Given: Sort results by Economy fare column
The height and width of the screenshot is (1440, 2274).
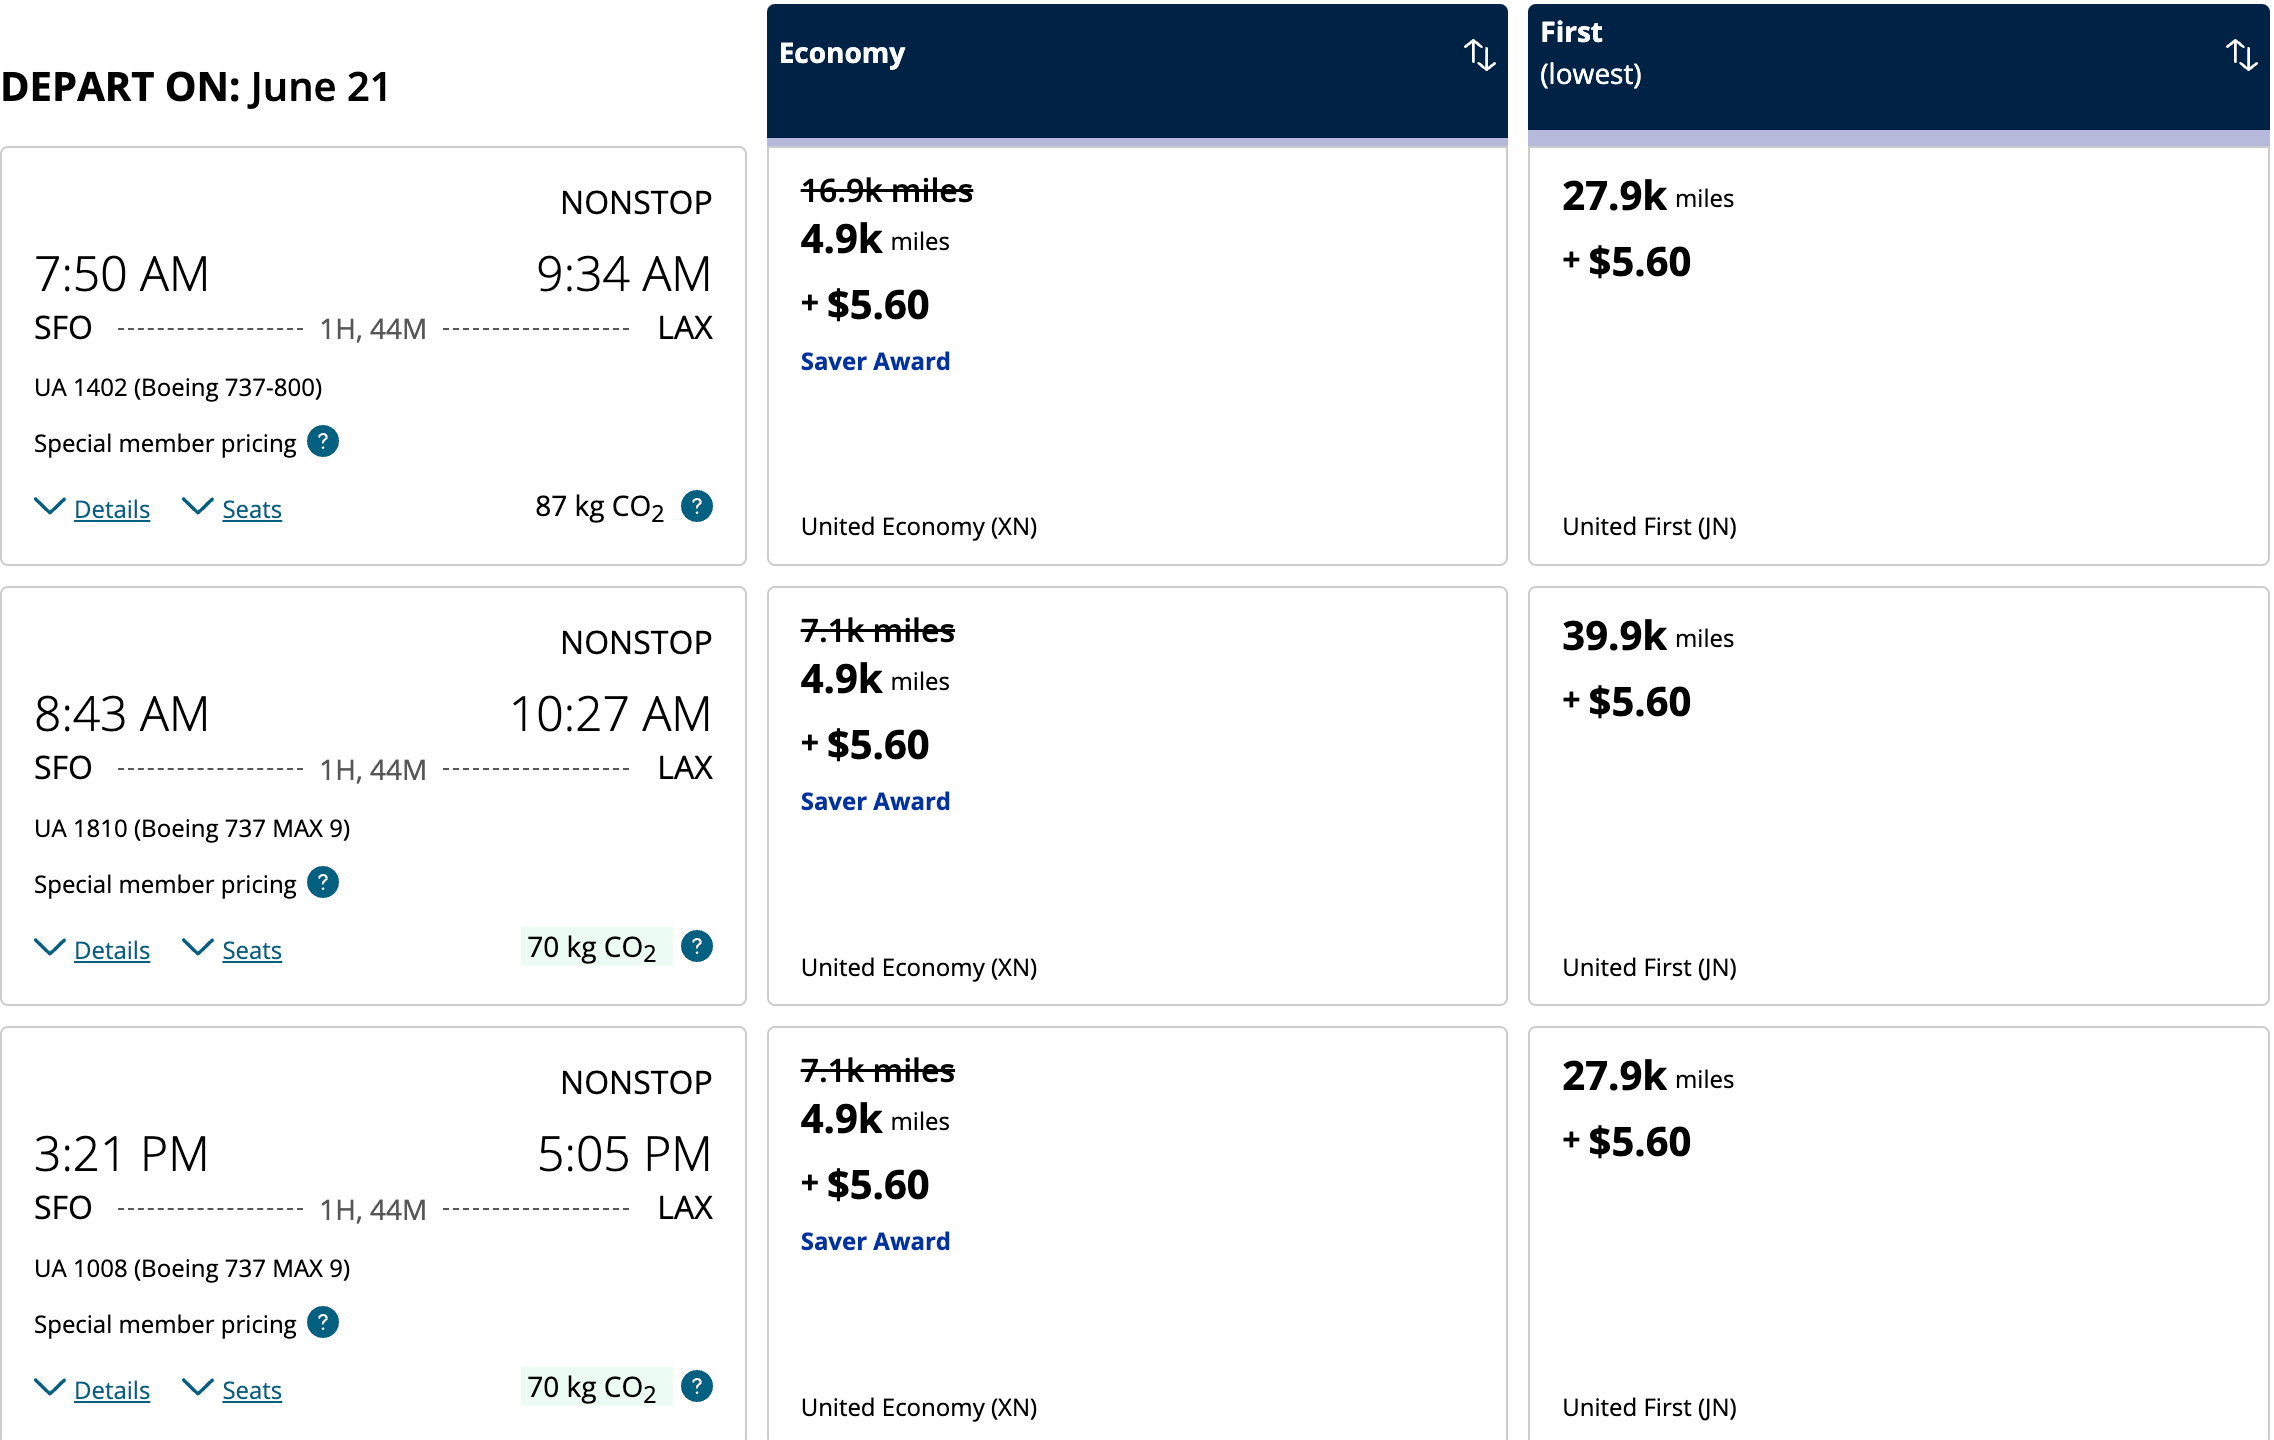Looking at the screenshot, I should click(x=1479, y=55).
